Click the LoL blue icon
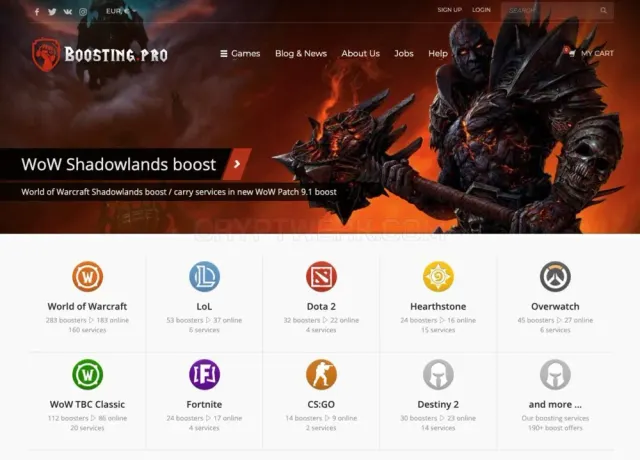Image resolution: width=640 pixels, height=460 pixels. pyautogui.click(x=204, y=276)
